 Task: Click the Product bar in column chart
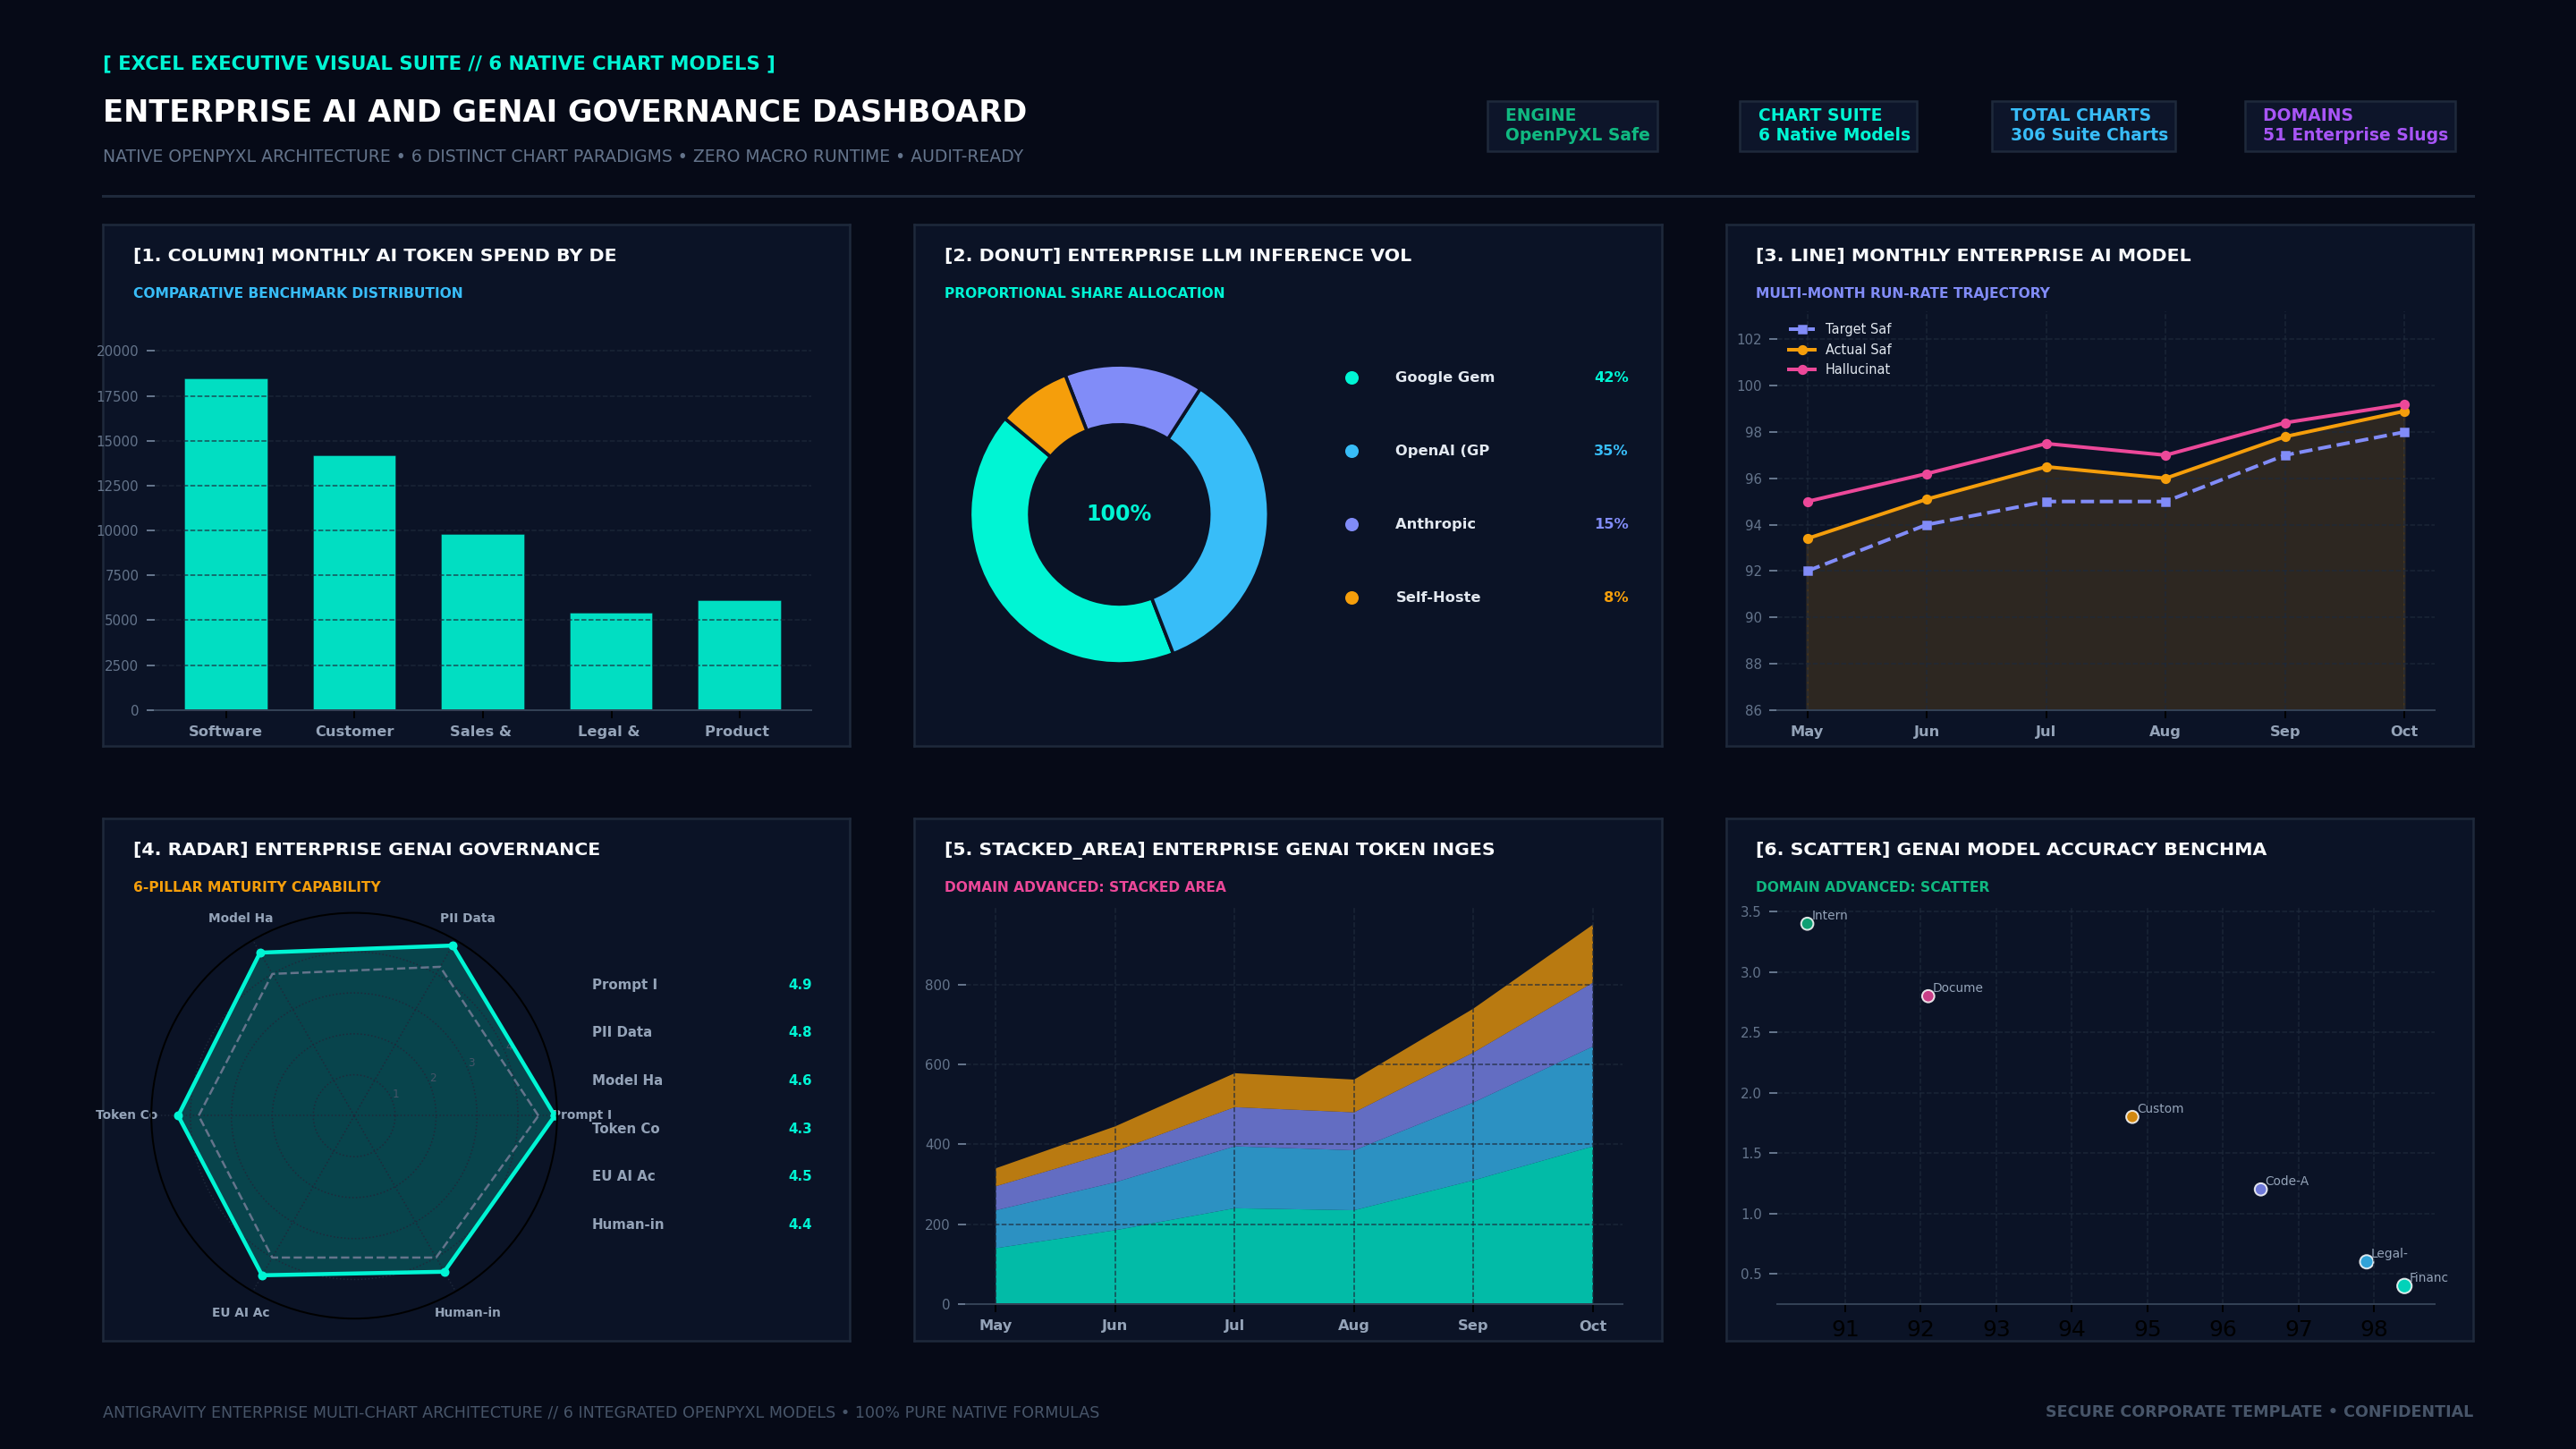pos(739,655)
